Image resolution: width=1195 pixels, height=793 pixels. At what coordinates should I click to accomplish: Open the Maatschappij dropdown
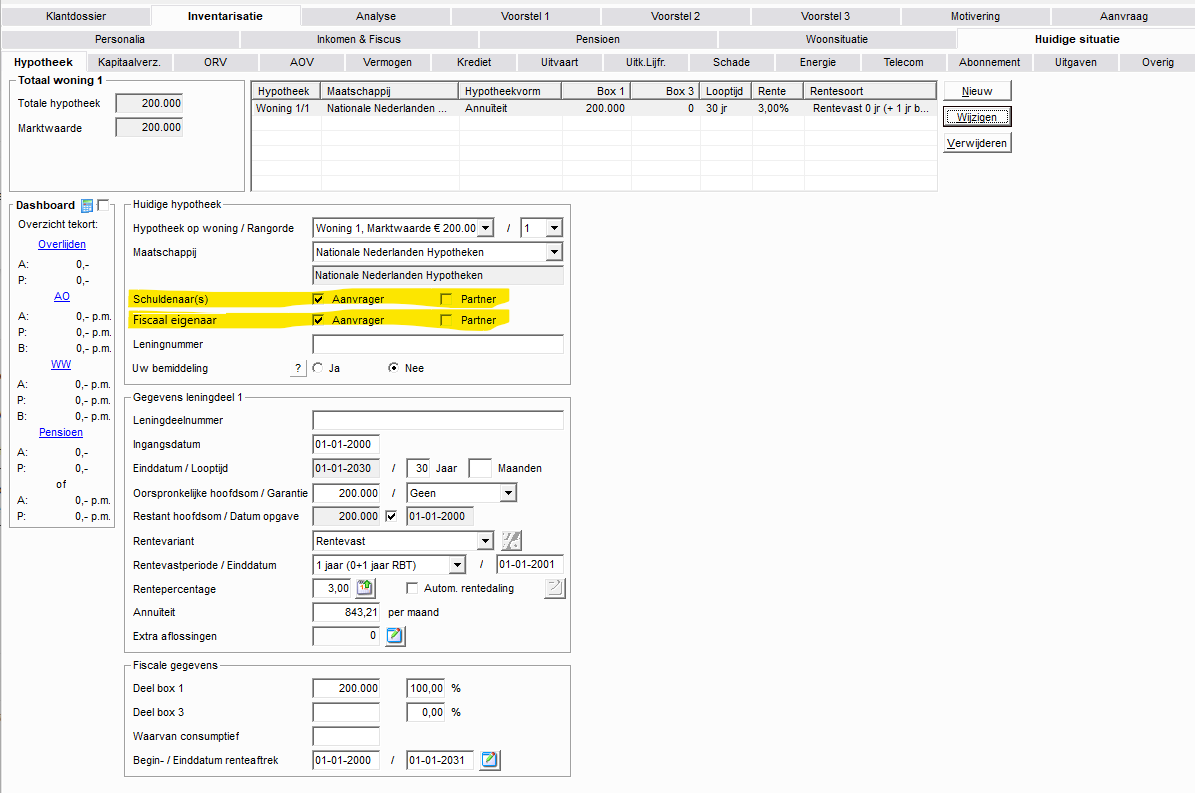[554, 252]
